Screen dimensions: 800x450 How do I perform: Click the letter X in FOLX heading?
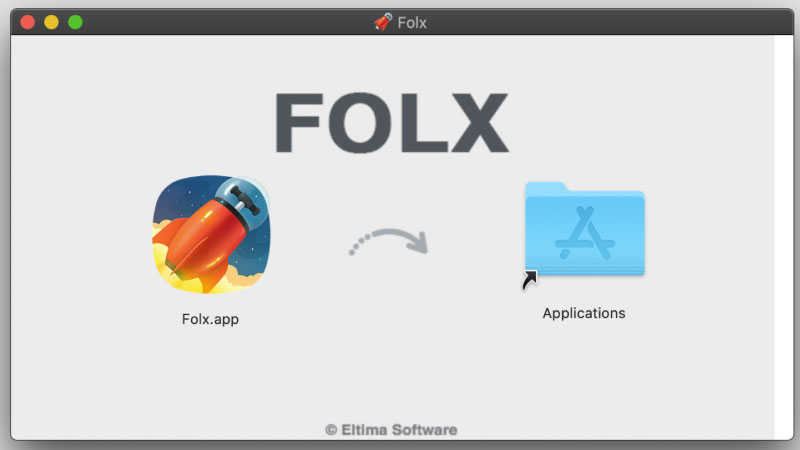(480, 122)
